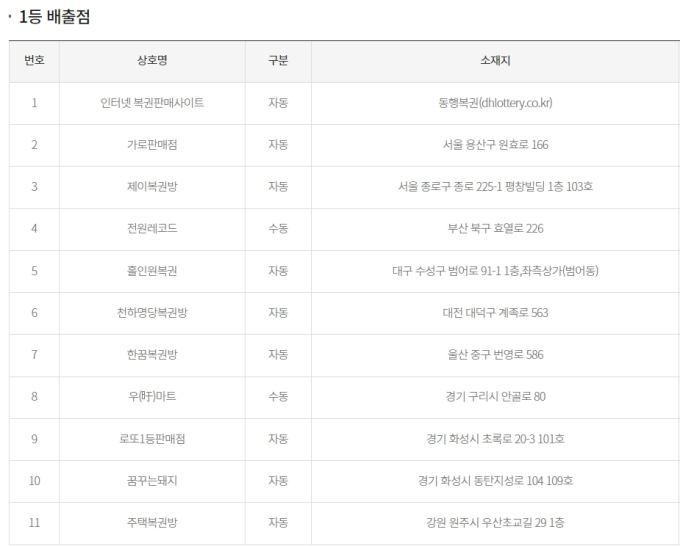Click the 소재지 column header
680x546 pixels.
(x=495, y=60)
